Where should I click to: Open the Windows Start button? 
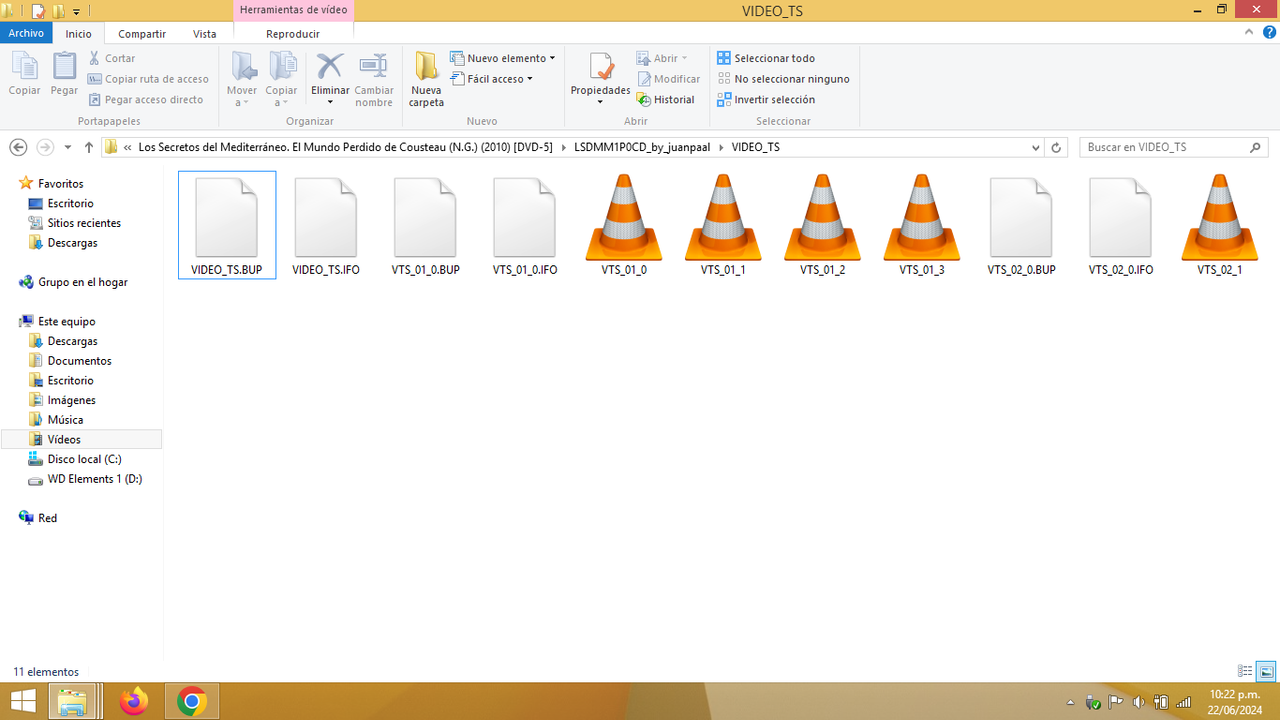click(x=23, y=701)
